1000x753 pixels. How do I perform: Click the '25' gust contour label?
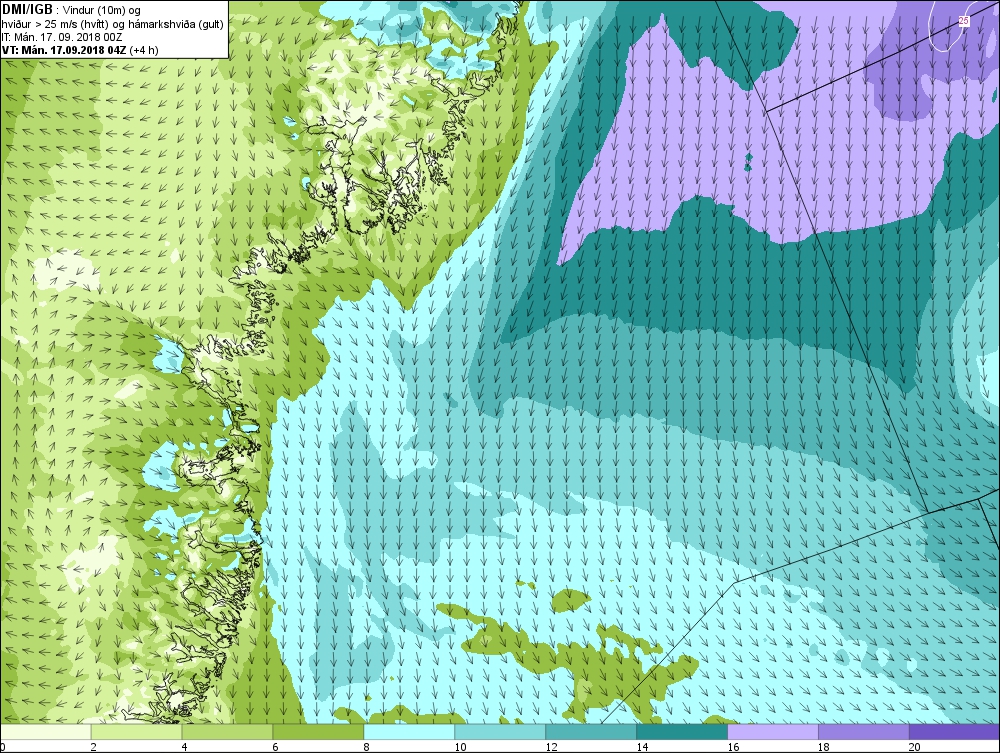pyautogui.click(x=964, y=21)
